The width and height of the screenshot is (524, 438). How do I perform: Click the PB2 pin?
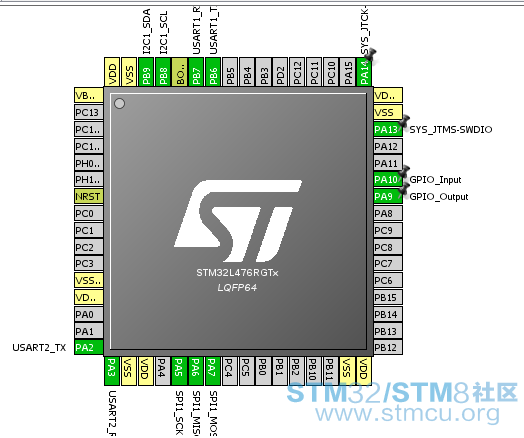tap(297, 371)
